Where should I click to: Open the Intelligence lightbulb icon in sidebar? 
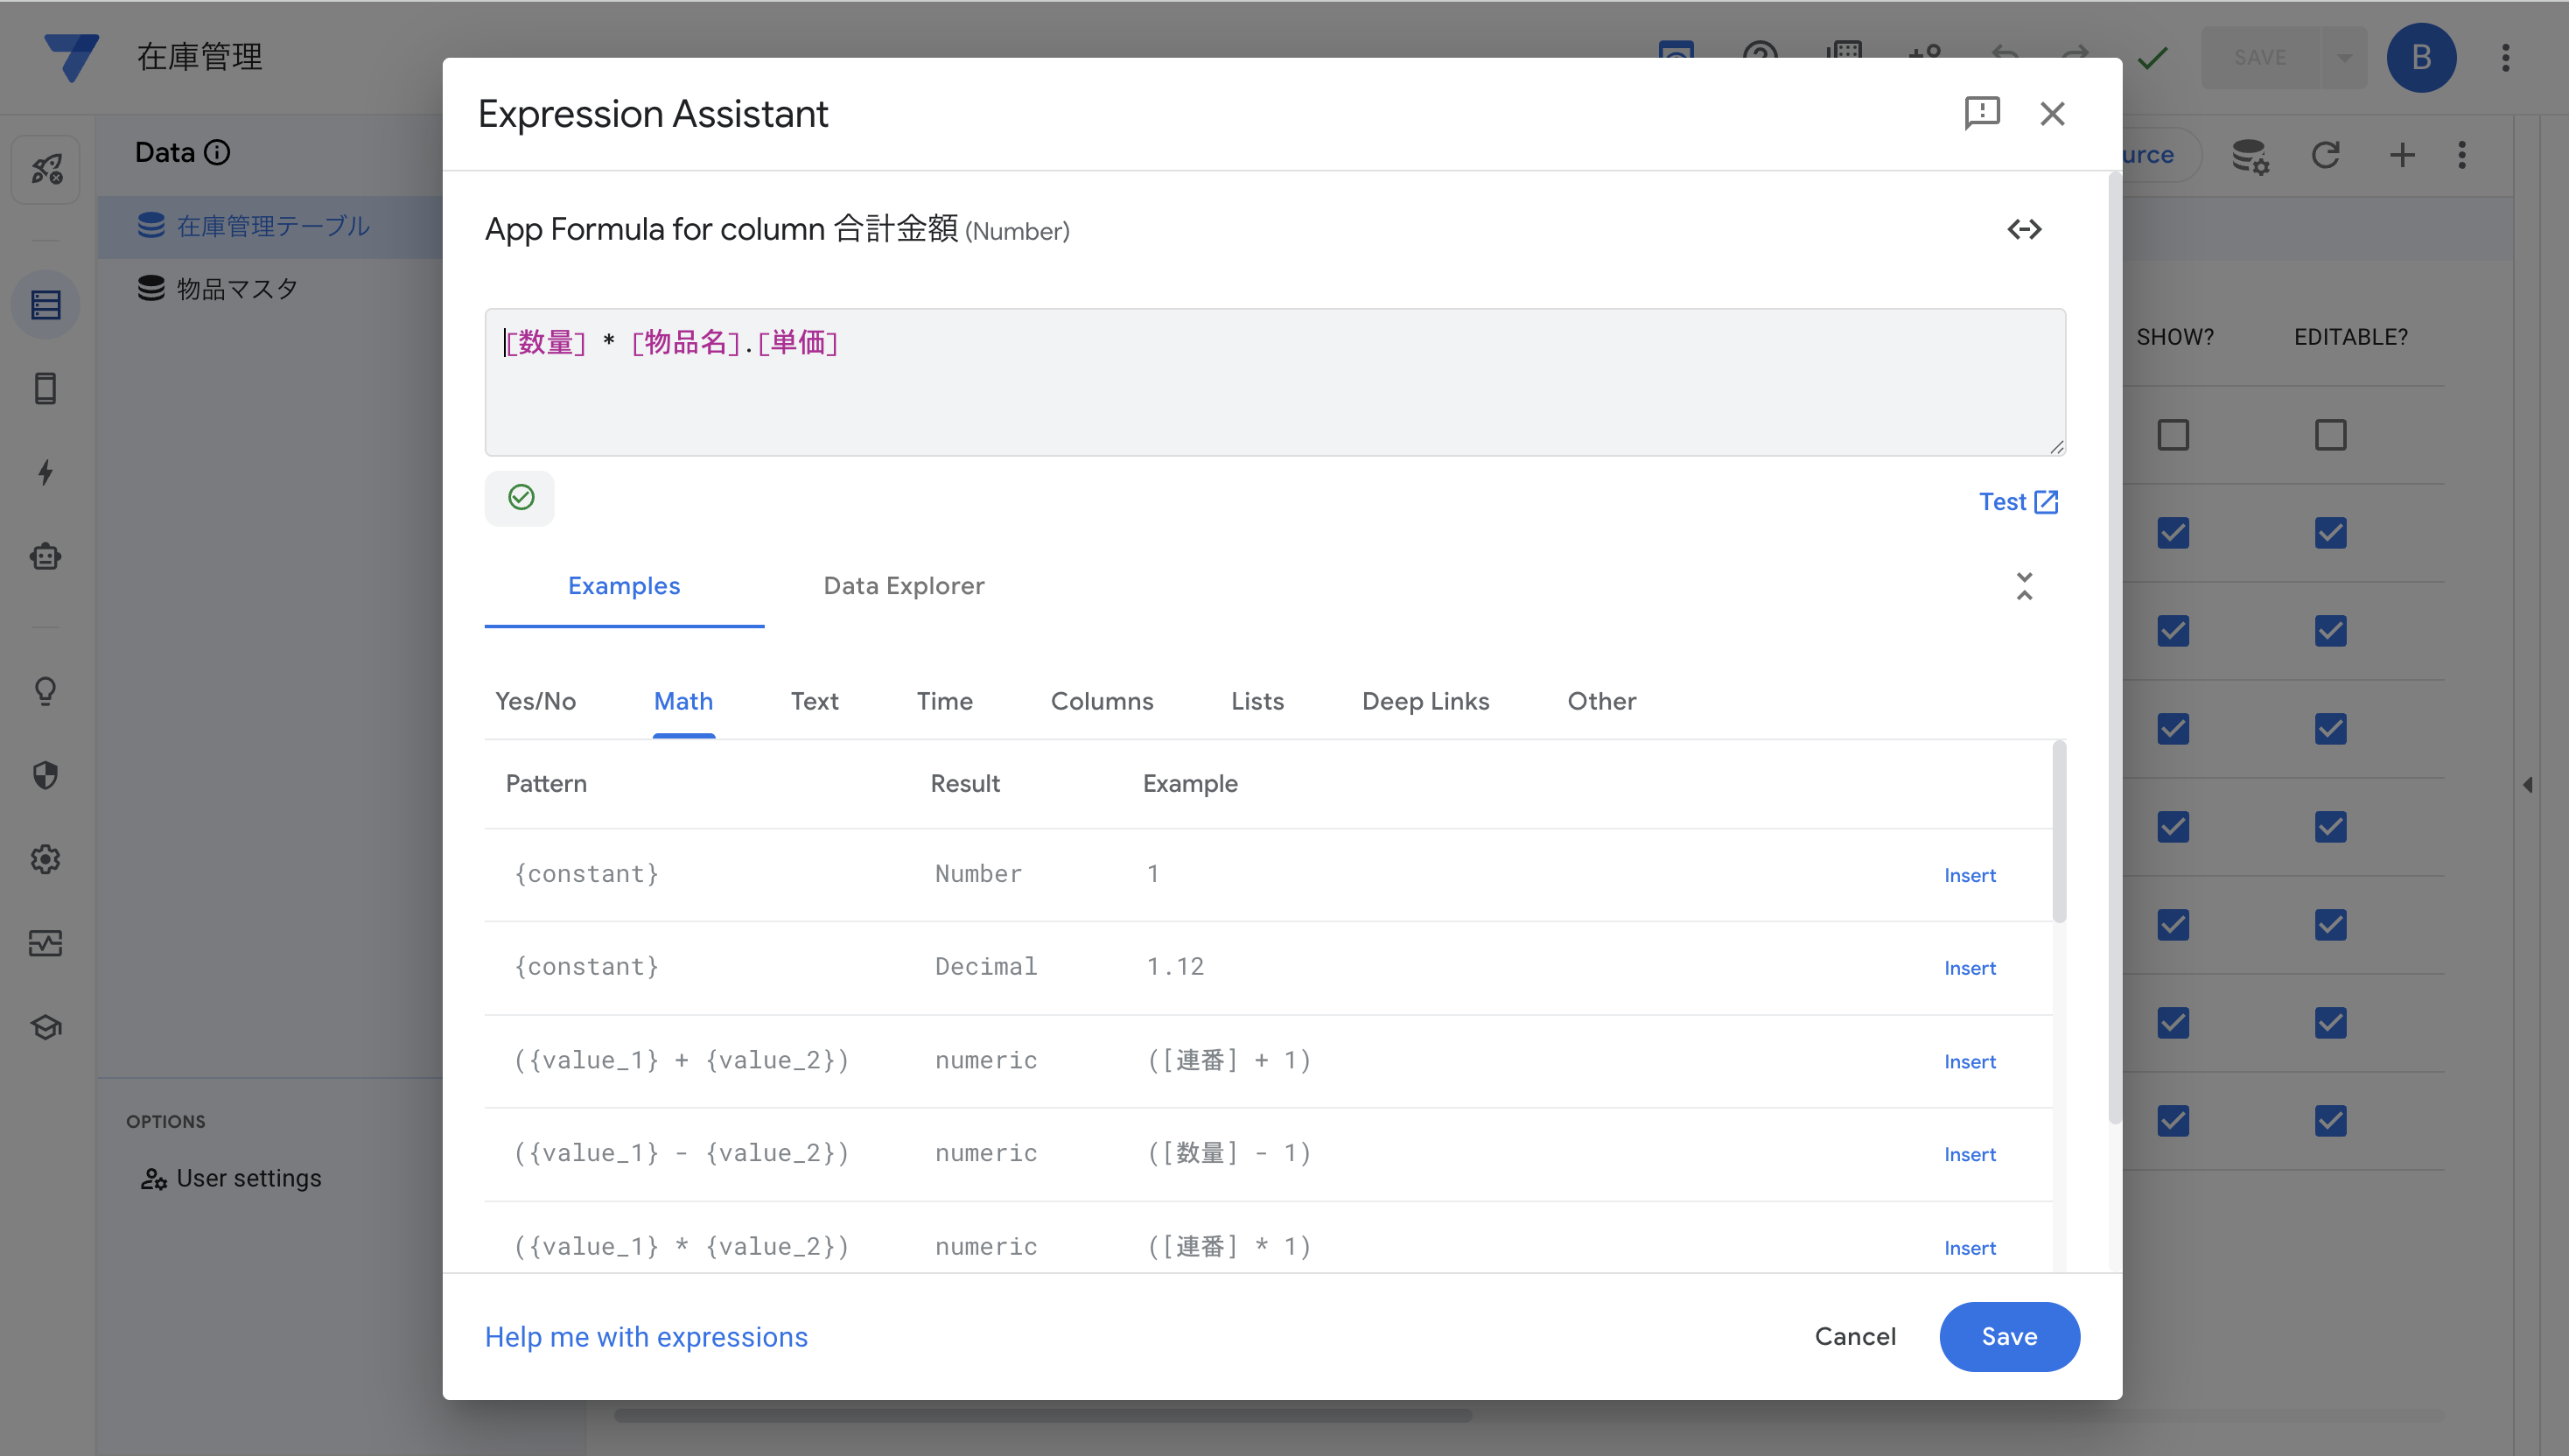[x=46, y=691]
